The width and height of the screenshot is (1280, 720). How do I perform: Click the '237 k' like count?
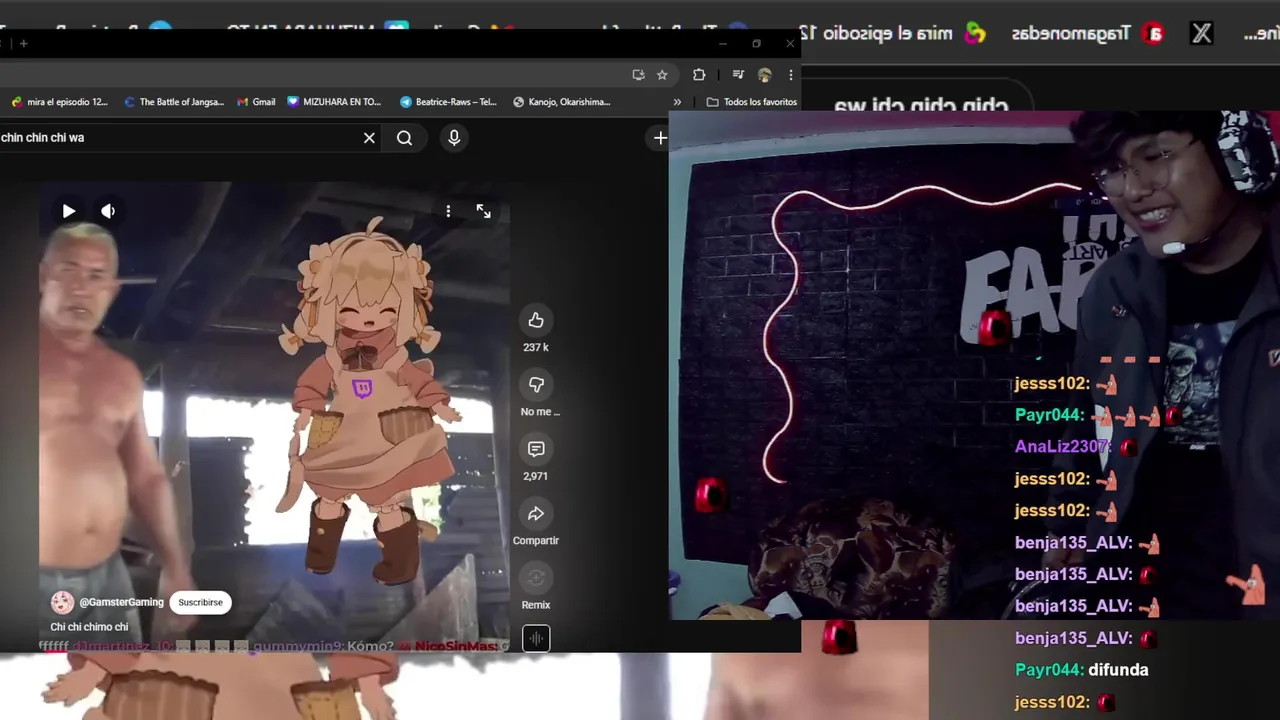click(536, 347)
